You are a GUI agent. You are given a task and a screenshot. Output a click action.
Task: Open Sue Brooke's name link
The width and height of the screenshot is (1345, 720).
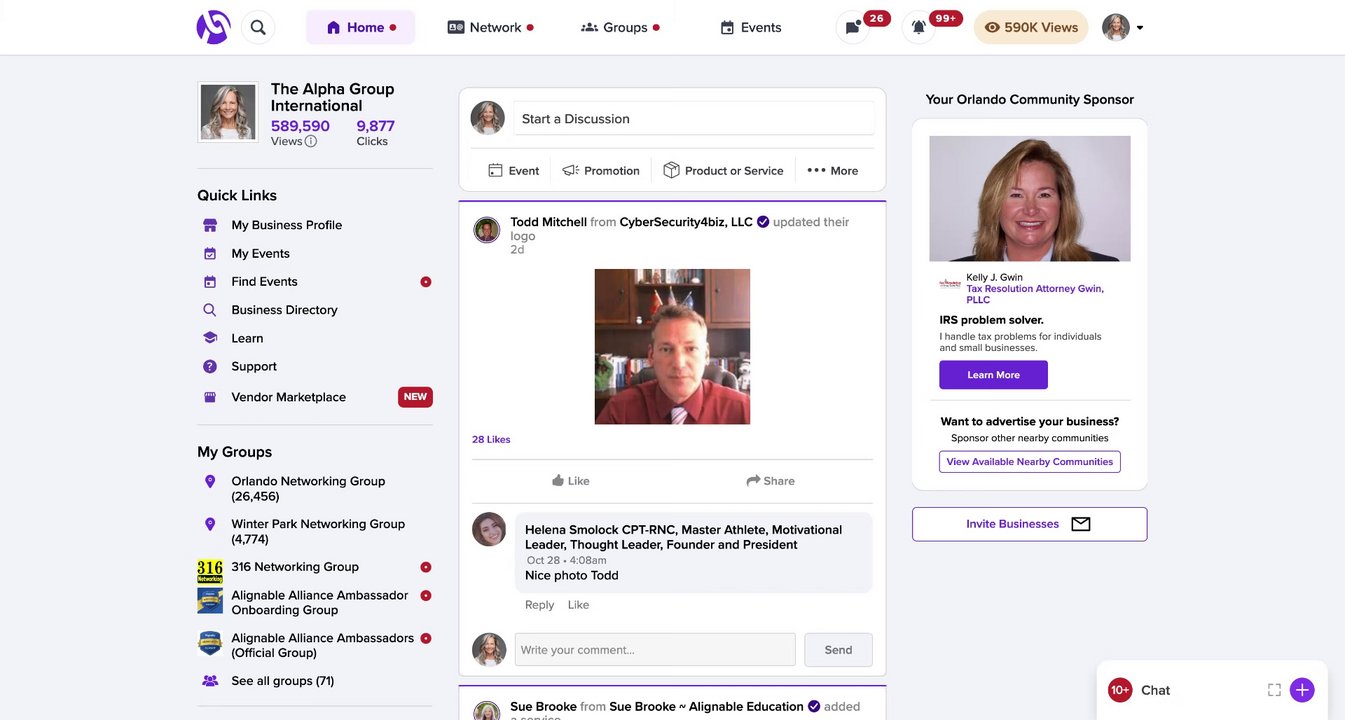pyautogui.click(x=543, y=707)
